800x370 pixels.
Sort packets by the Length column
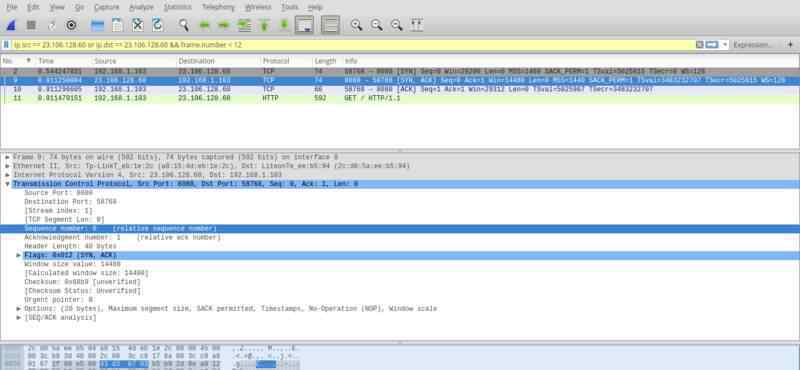327,61
